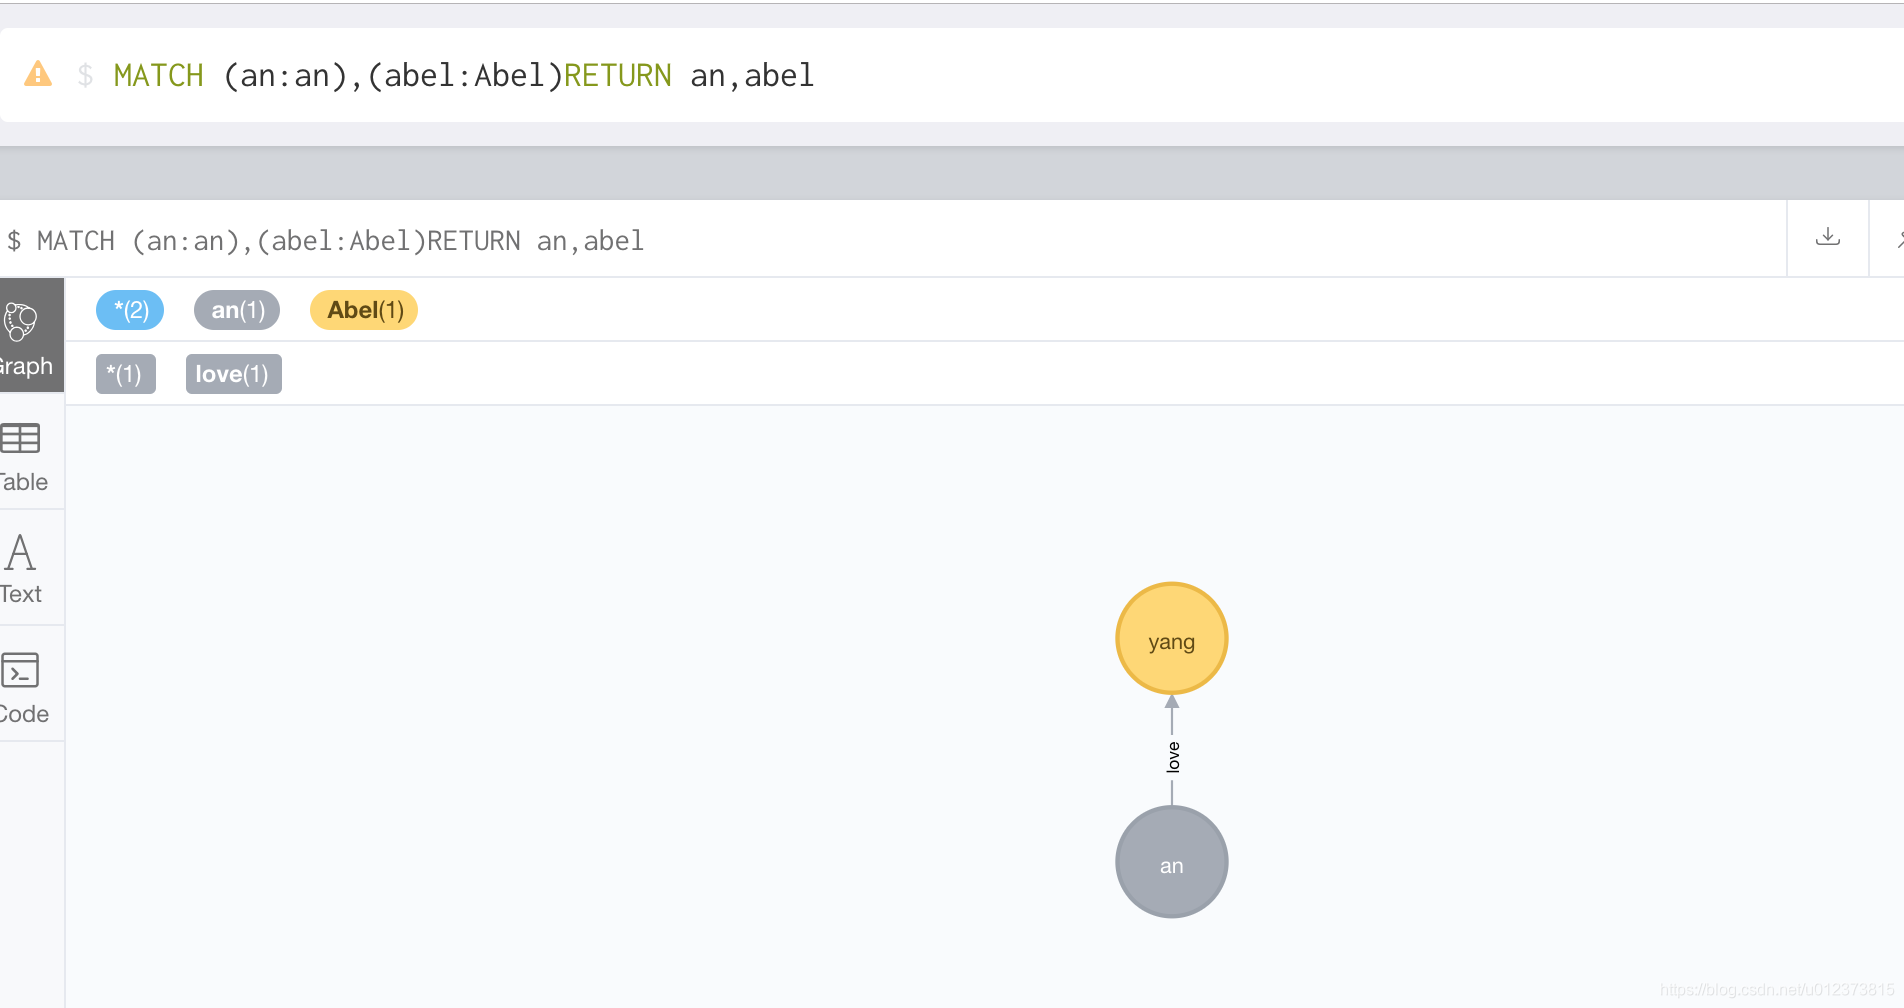Click the query text in the result frame header
This screenshot has height=1008, width=1904.
(x=326, y=241)
